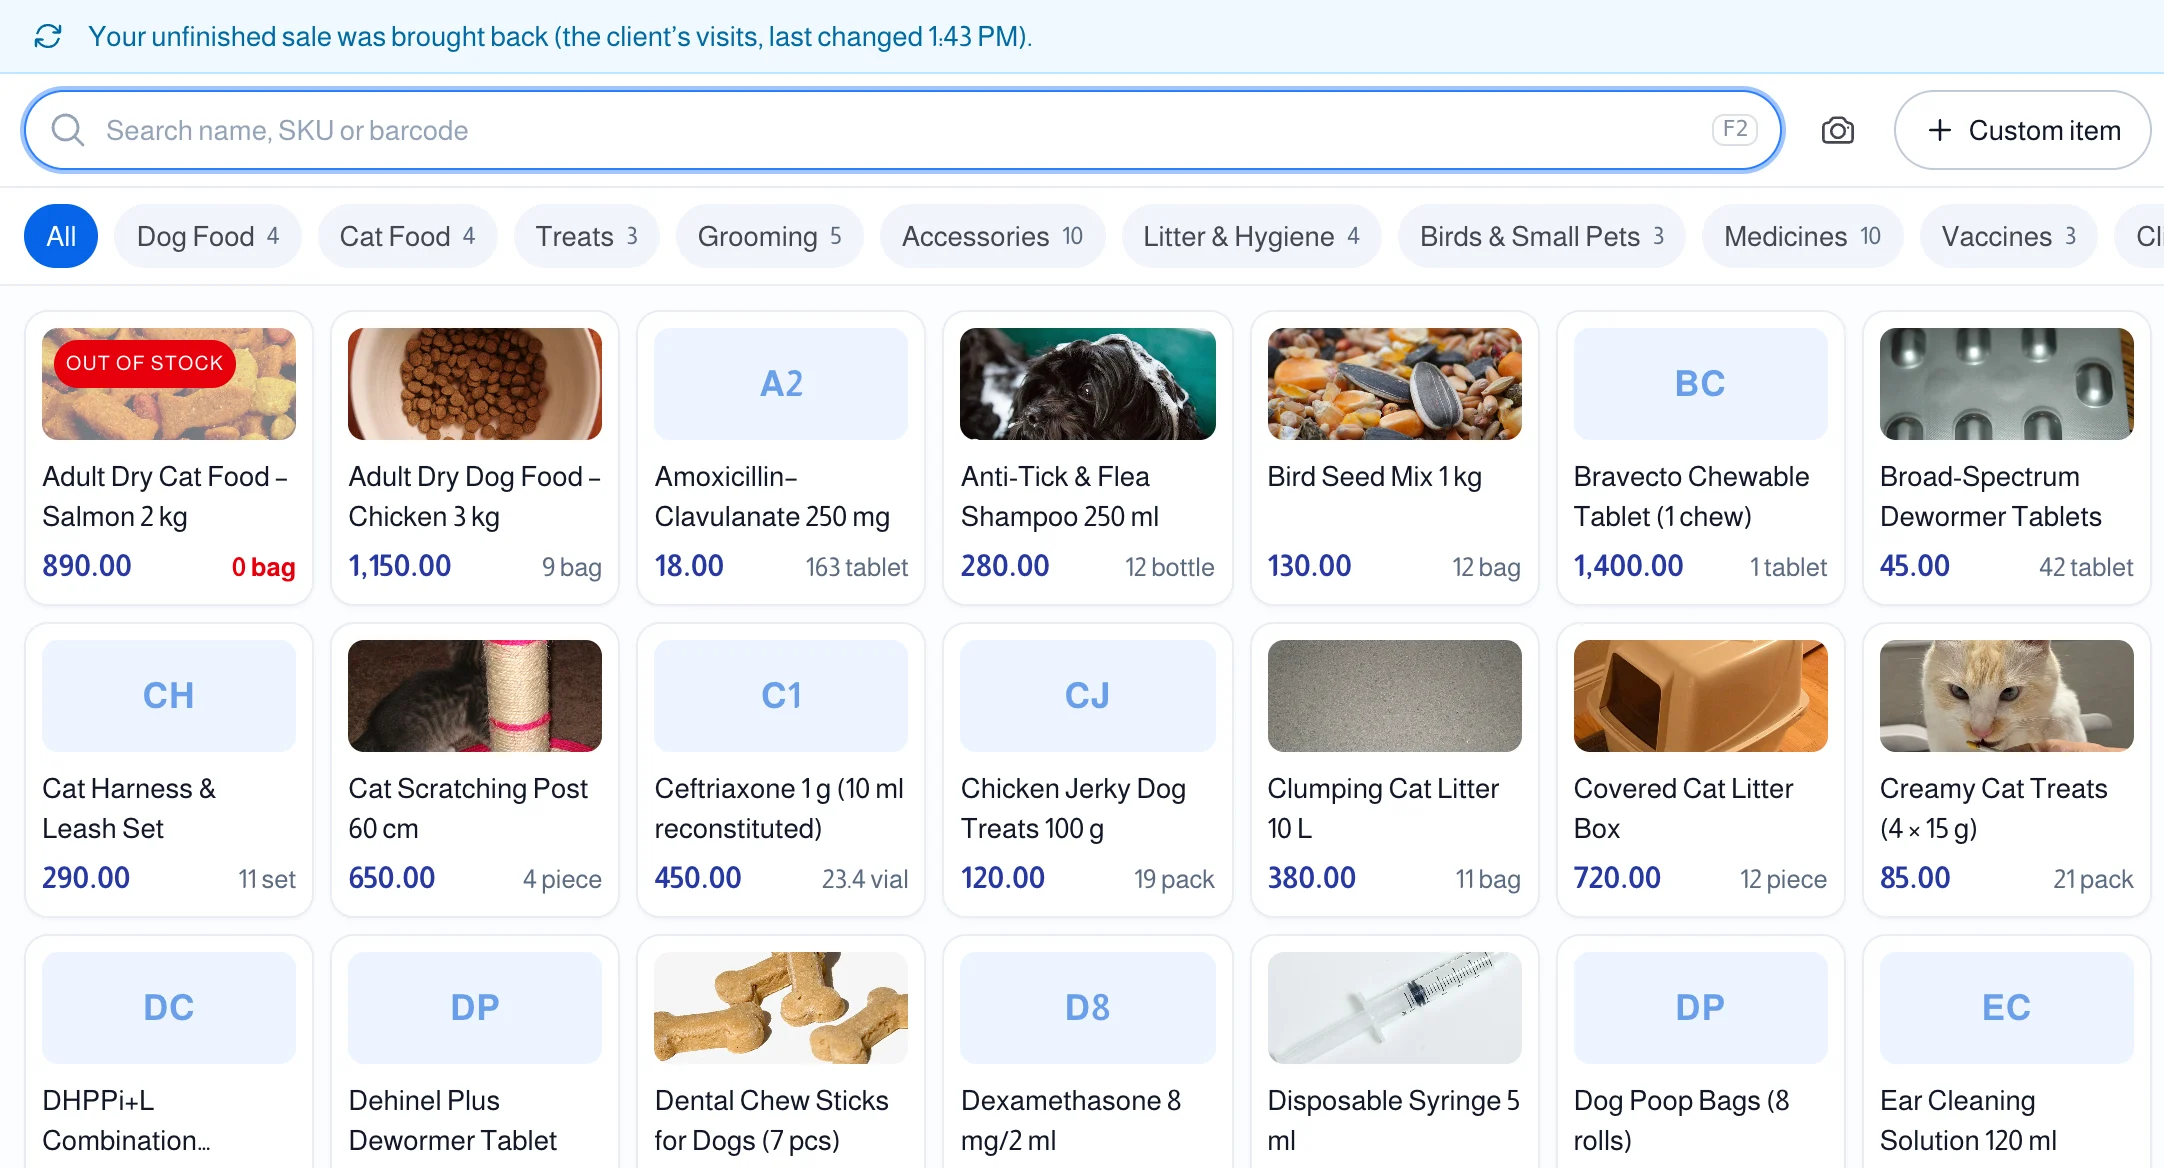2164x1168 pixels.
Task: Filter by Medicines category
Action: [1802, 236]
